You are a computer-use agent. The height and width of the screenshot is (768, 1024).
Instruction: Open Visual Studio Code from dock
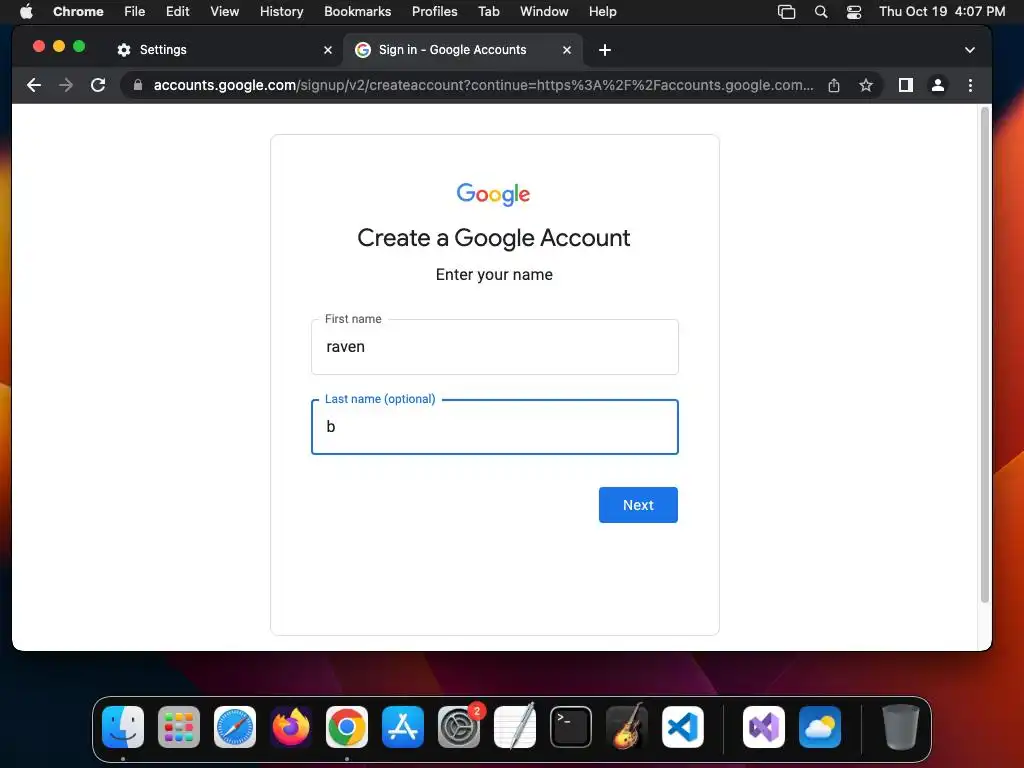point(683,727)
